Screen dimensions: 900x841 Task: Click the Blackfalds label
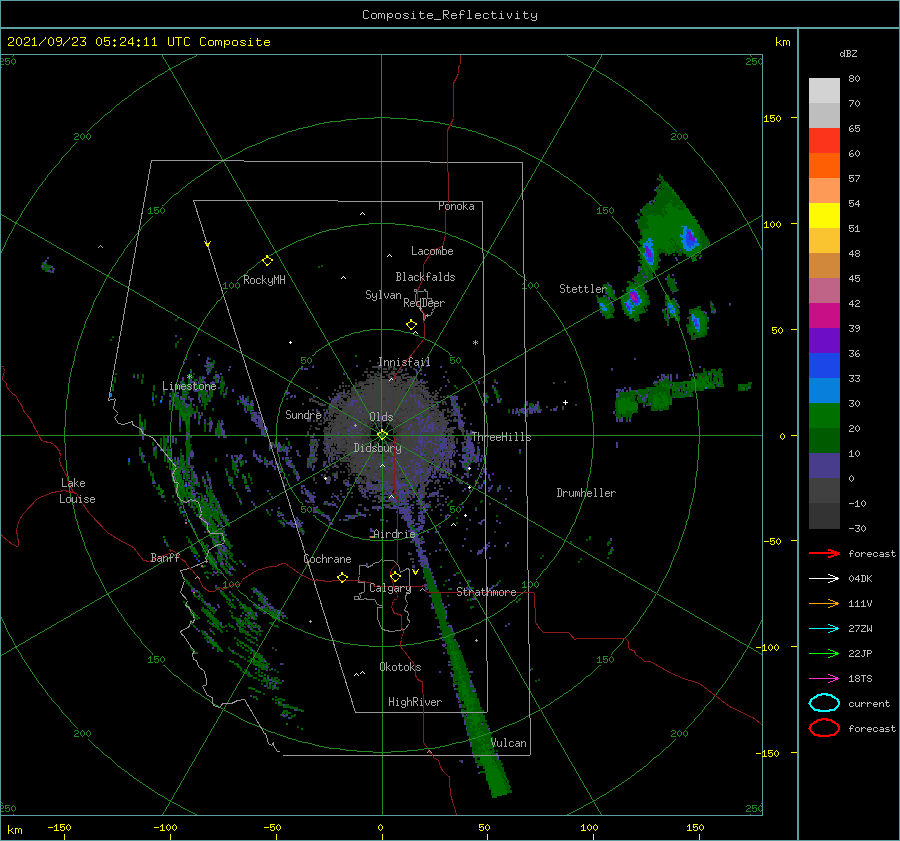[x=425, y=277]
